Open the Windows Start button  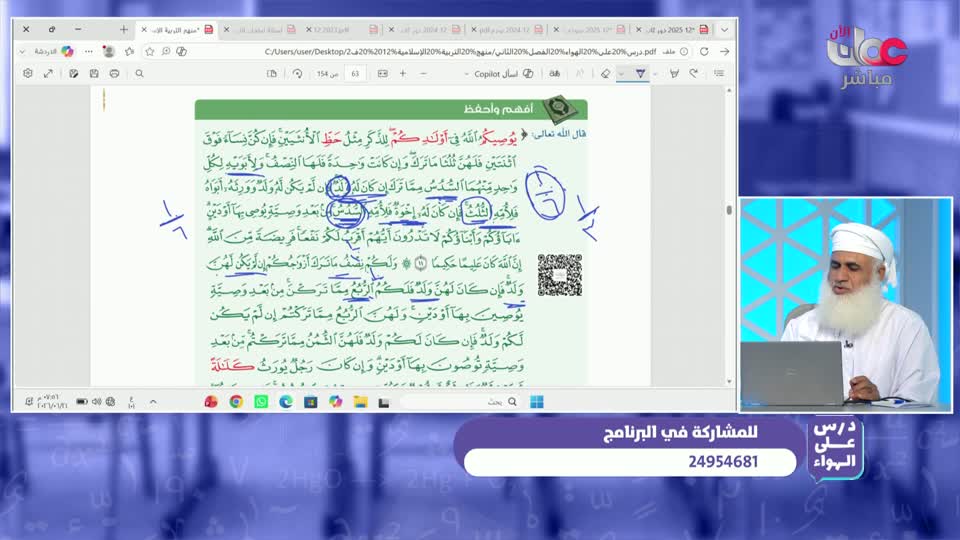pos(537,402)
